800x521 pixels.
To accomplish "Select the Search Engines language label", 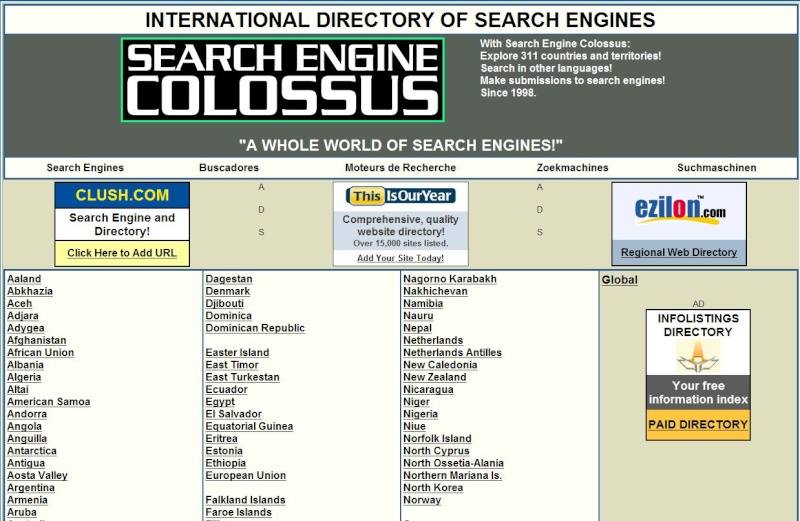I will [x=85, y=167].
